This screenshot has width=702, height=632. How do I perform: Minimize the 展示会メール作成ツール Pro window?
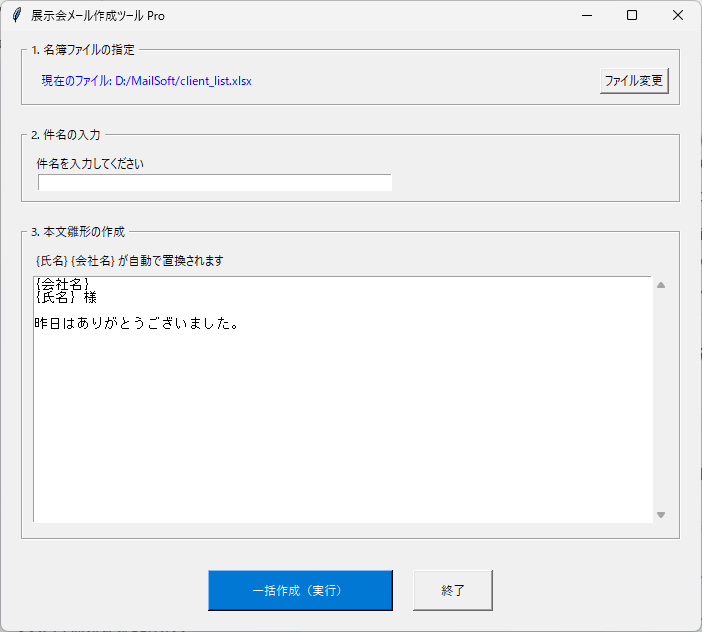(x=585, y=15)
